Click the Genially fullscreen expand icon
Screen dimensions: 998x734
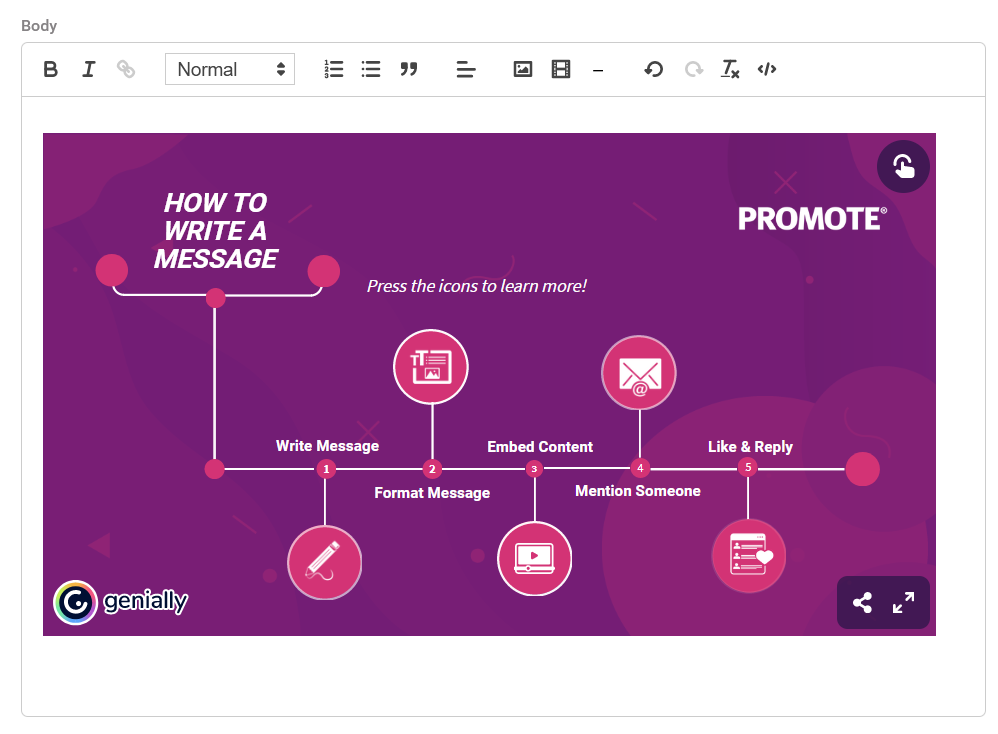click(x=904, y=603)
